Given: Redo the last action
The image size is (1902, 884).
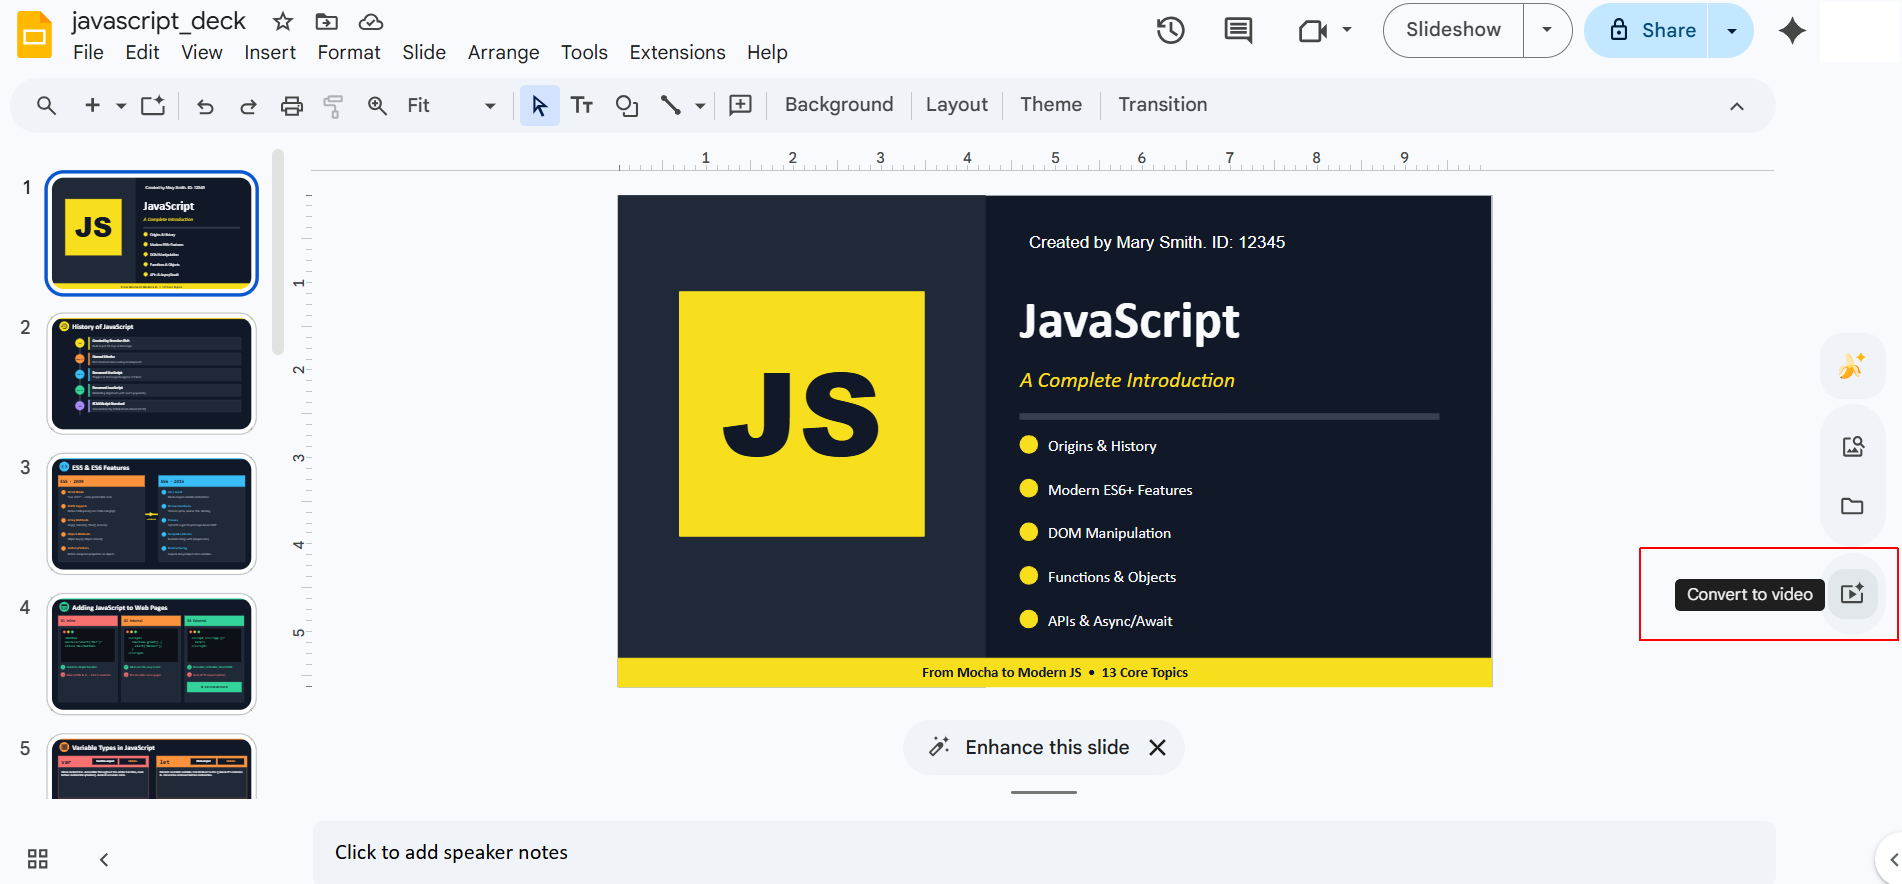Looking at the screenshot, I should click(248, 106).
